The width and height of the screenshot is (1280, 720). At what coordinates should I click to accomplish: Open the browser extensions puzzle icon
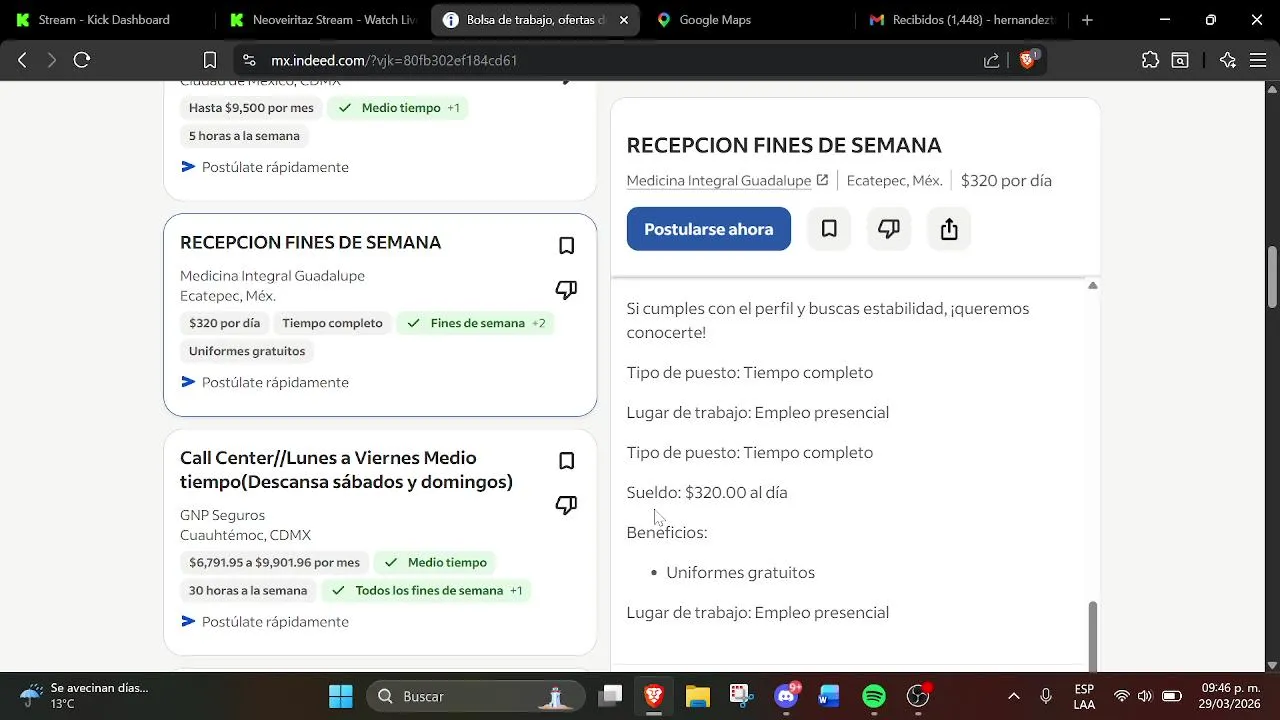tap(1150, 60)
